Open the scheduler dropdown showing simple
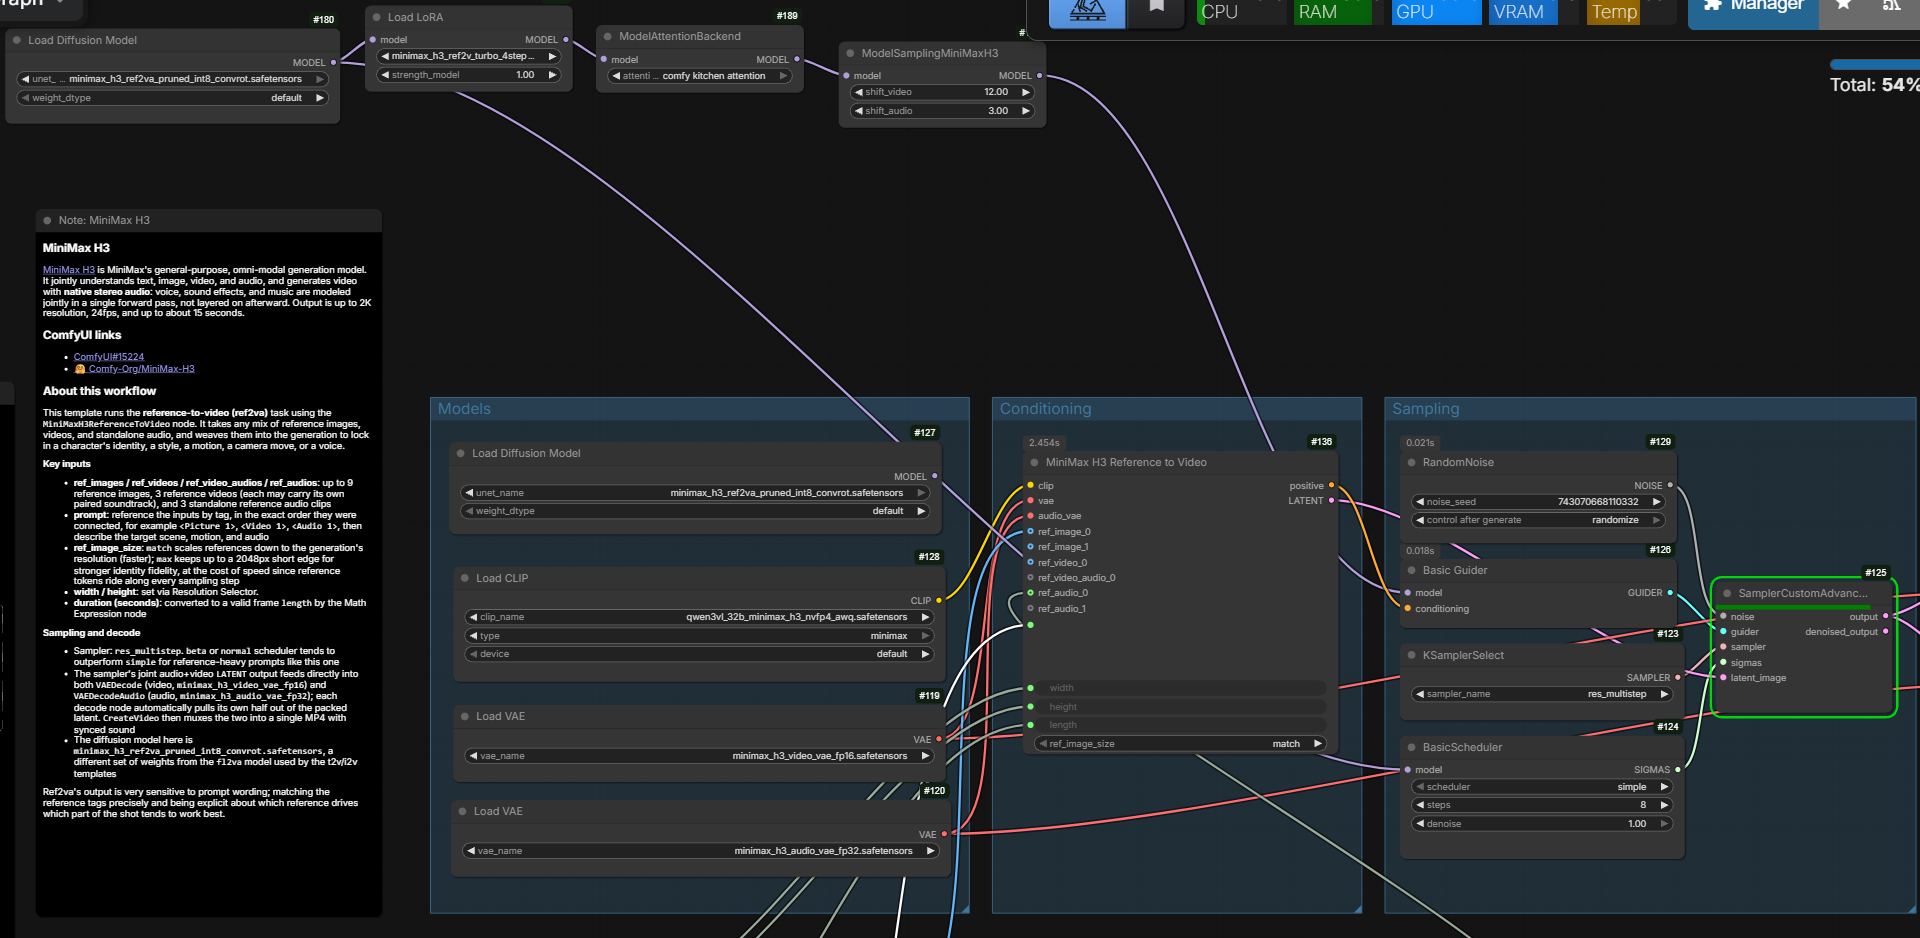 point(1541,787)
